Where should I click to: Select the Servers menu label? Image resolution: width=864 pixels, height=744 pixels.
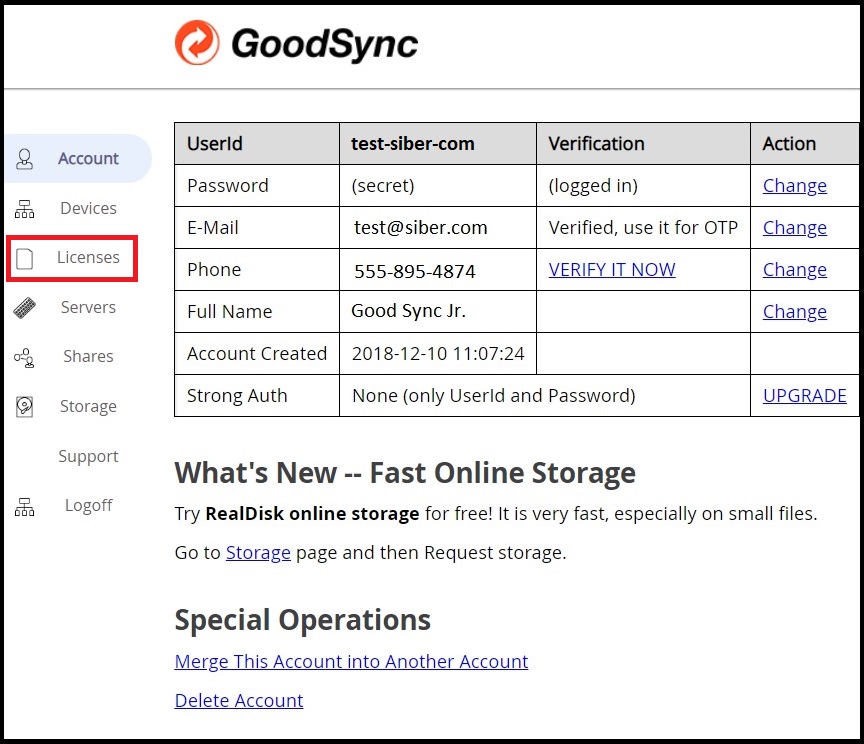coord(88,307)
